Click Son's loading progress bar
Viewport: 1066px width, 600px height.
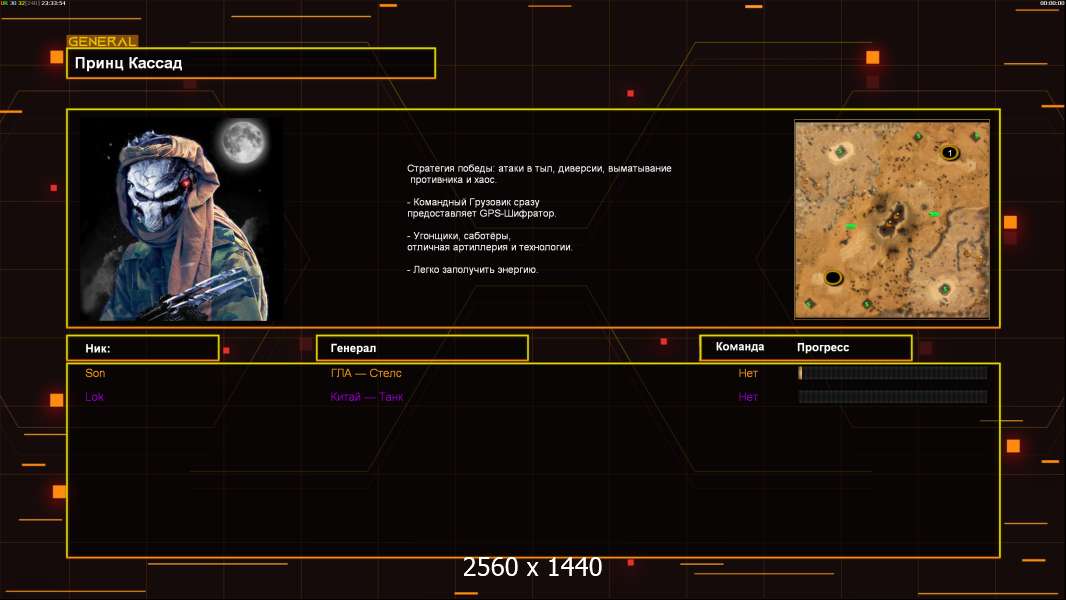[x=892, y=373]
